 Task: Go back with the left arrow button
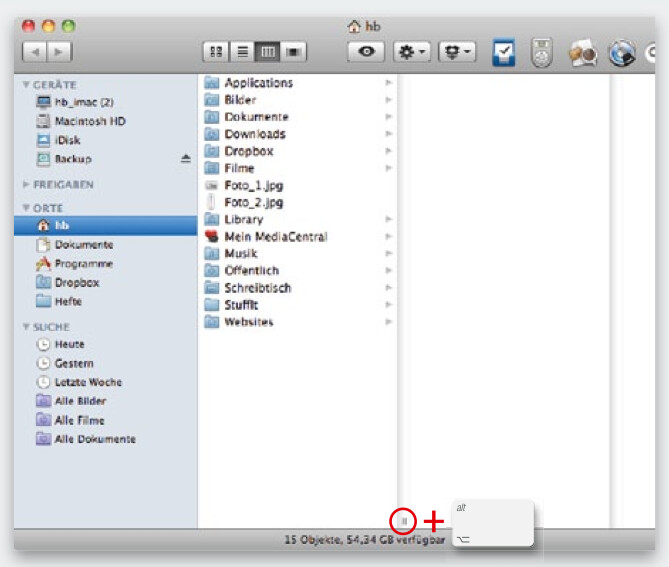tap(35, 52)
